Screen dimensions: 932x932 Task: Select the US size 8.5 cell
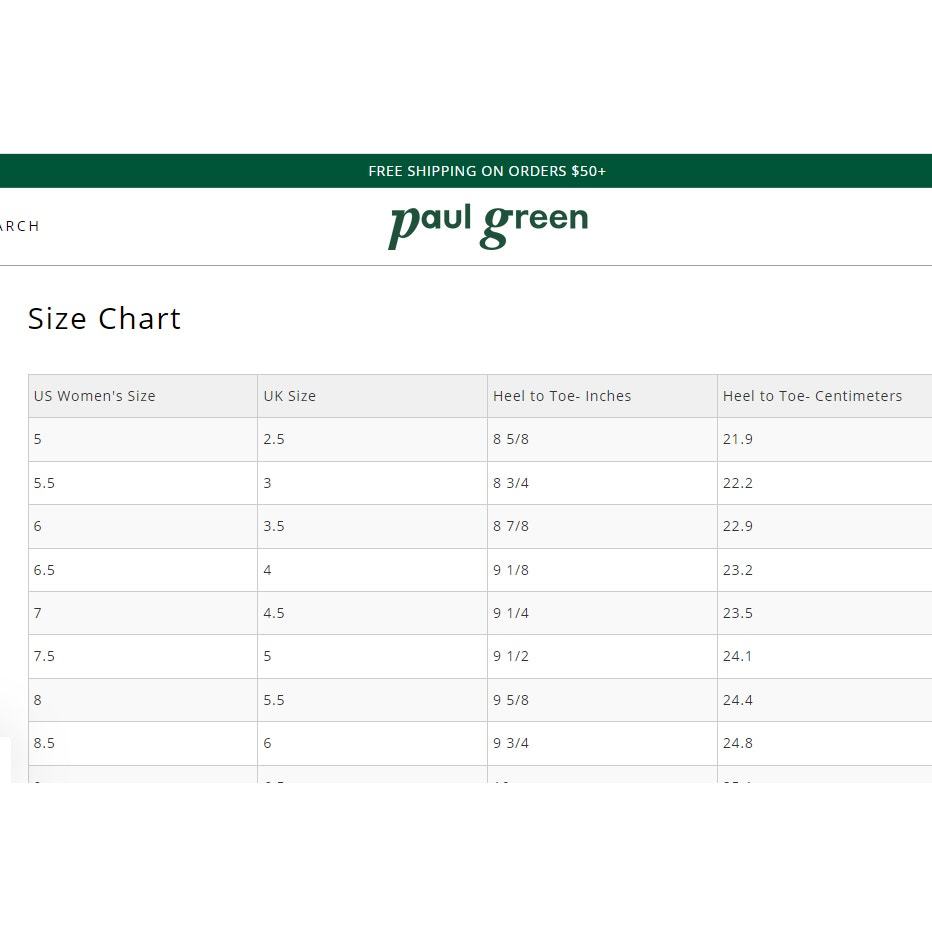[143, 744]
